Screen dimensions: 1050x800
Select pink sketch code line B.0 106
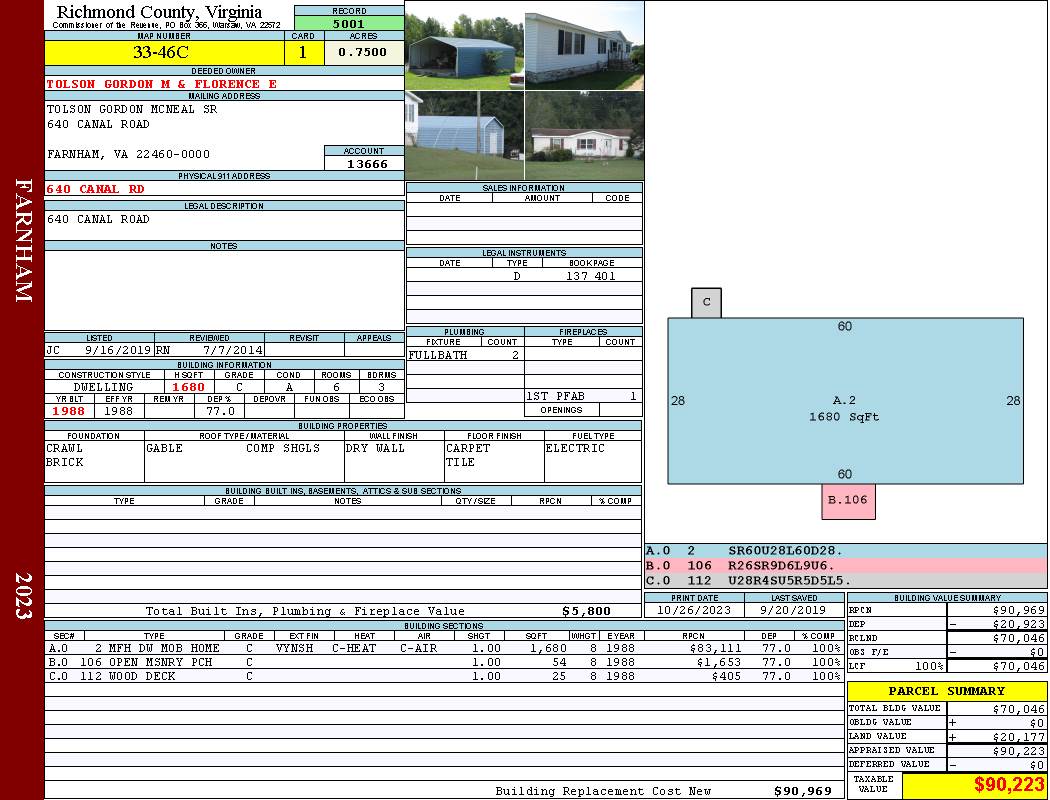(846, 566)
